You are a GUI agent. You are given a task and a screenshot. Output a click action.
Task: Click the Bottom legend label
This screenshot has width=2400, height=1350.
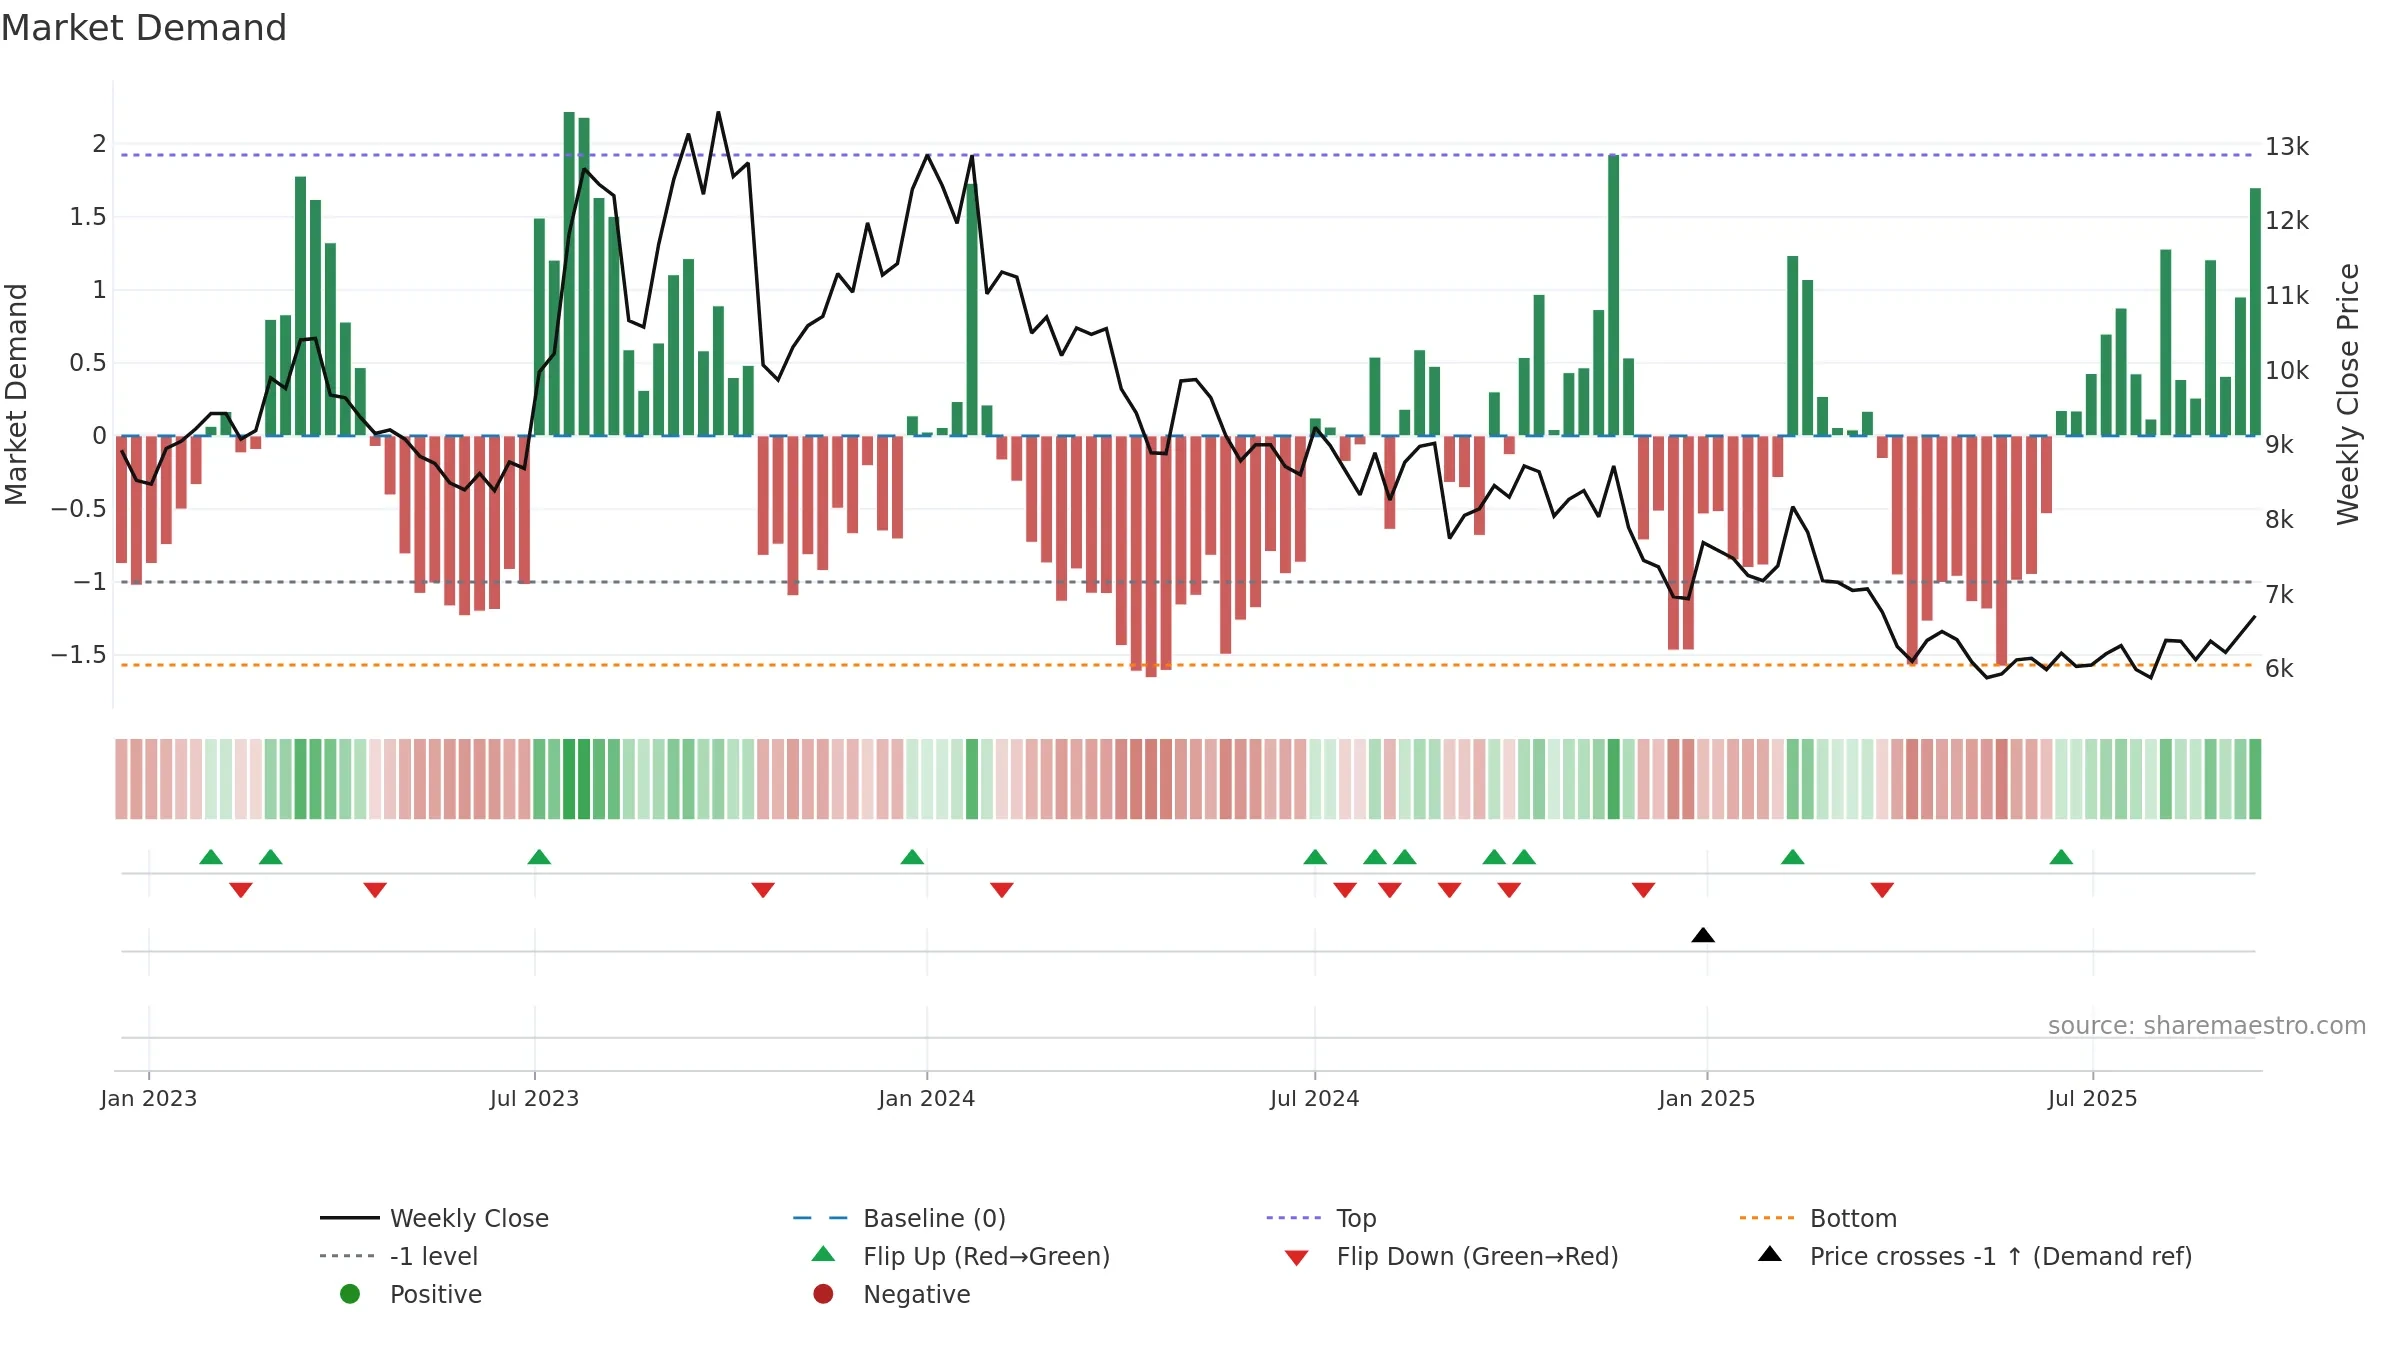[1853, 1218]
